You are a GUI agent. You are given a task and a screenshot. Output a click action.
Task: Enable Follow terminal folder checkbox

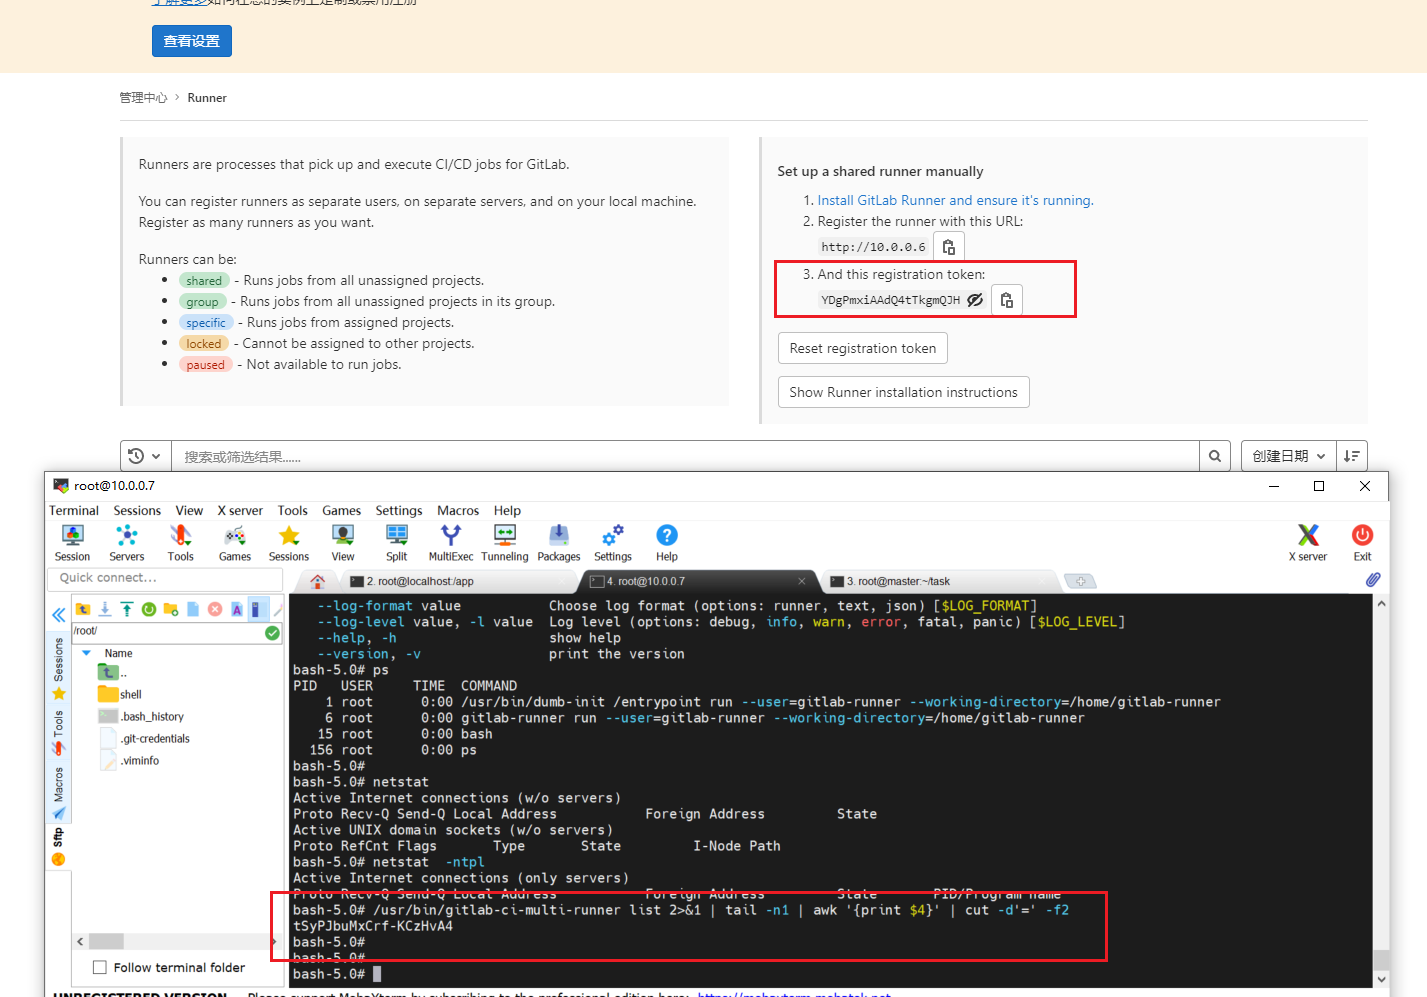(x=100, y=967)
